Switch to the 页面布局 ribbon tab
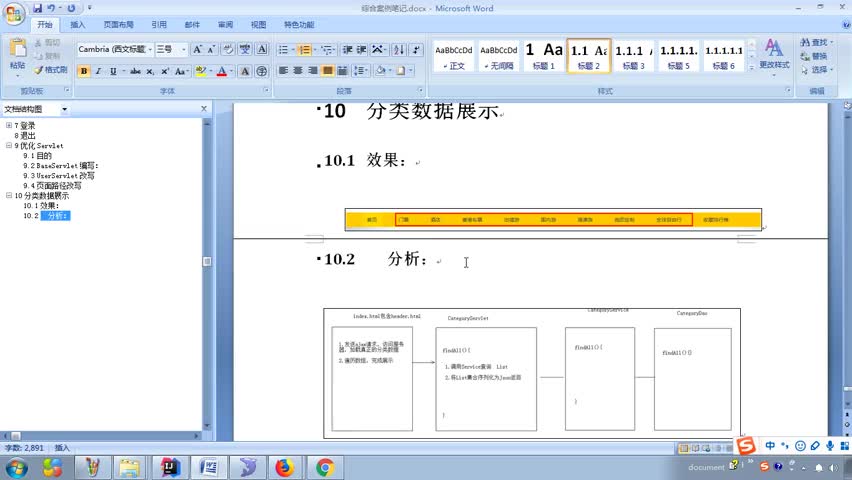This screenshot has width=852, height=480. coord(118,24)
